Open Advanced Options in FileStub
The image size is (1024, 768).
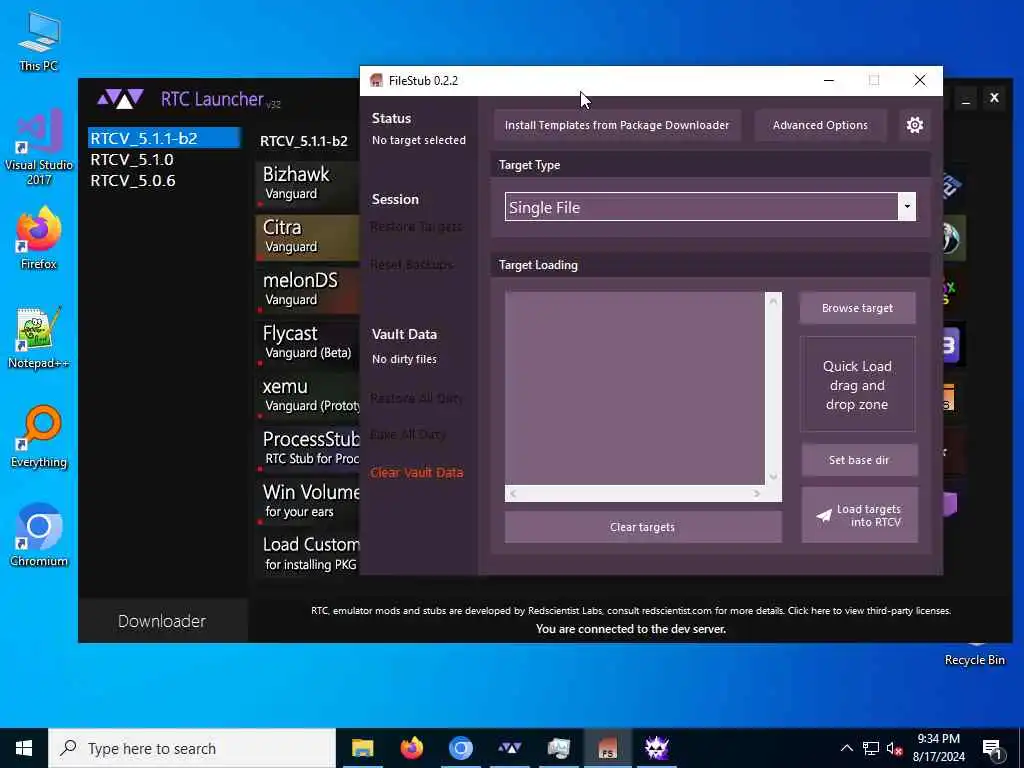pyautogui.click(x=820, y=125)
